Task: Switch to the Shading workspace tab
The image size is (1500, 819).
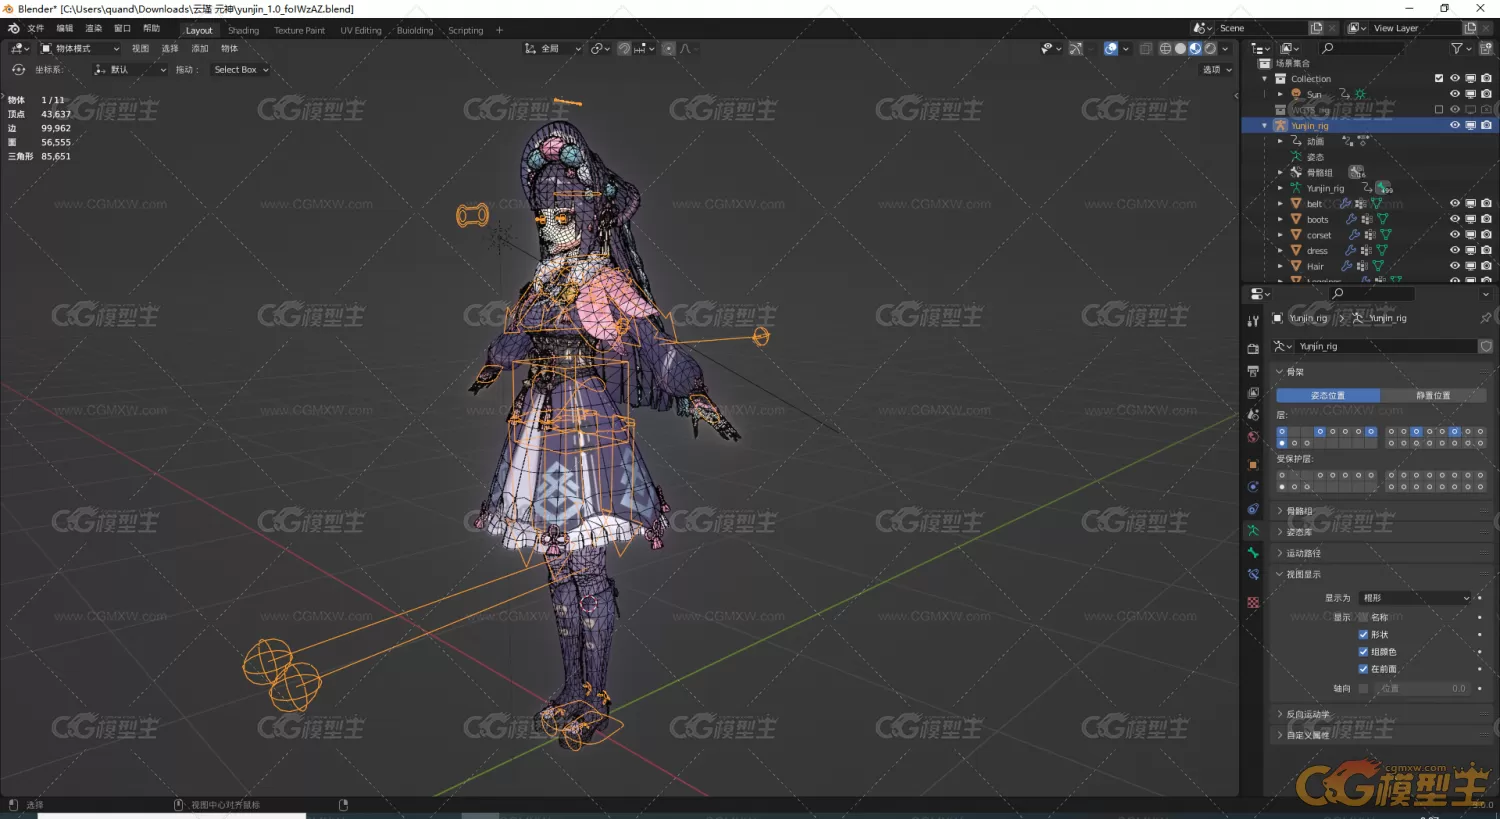Action: point(243,30)
